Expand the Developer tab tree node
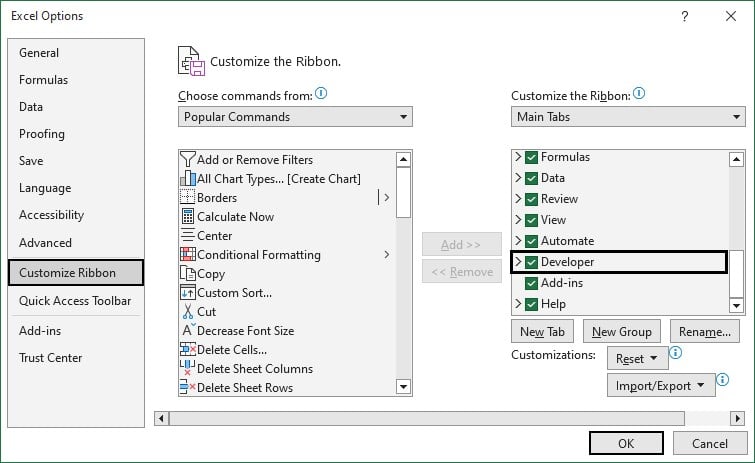 pyautogui.click(x=518, y=261)
